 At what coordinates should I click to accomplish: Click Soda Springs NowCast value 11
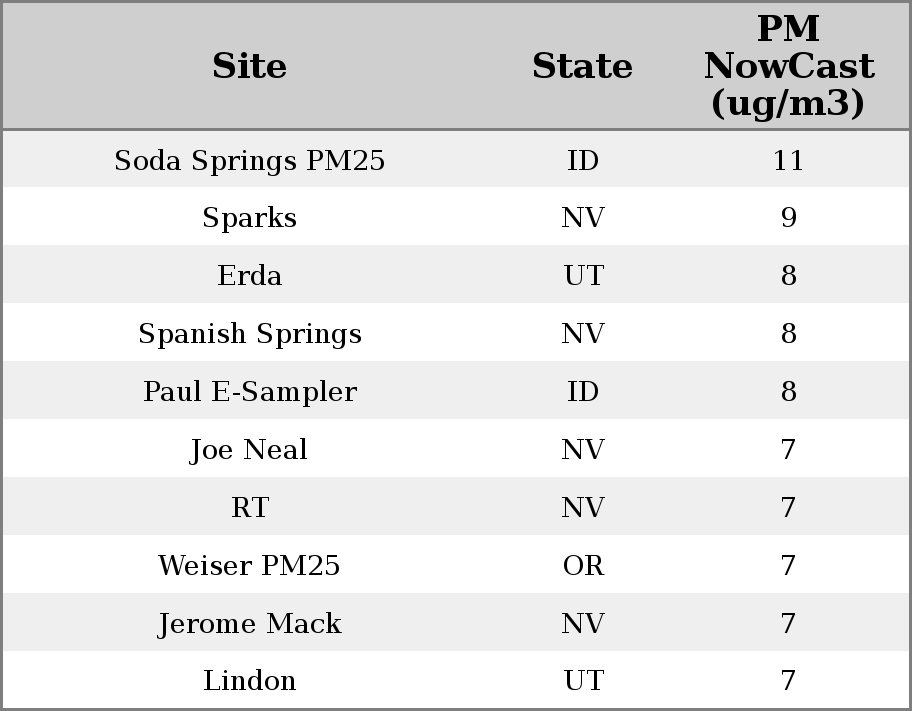[788, 160]
